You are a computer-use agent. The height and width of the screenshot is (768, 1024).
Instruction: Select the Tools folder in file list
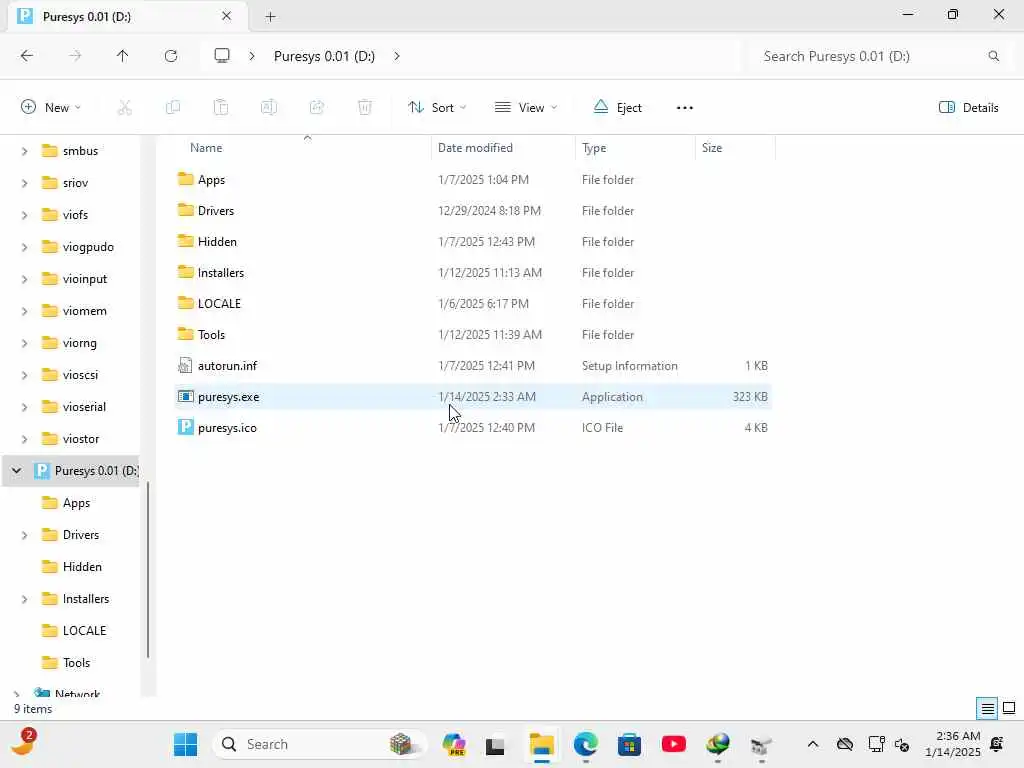[x=473, y=335]
